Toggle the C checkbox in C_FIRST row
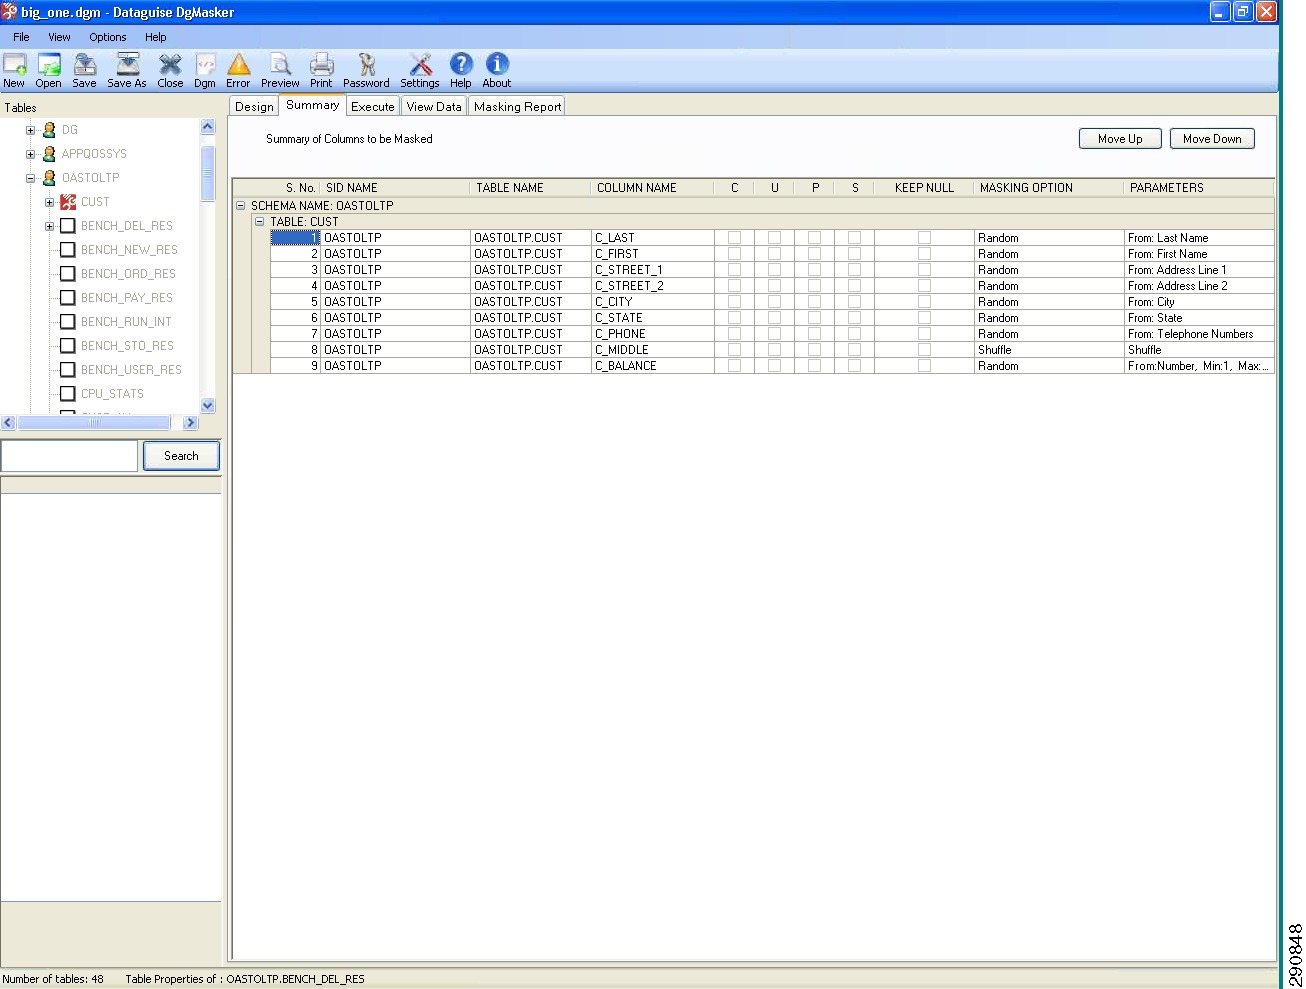 pyautogui.click(x=734, y=254)
